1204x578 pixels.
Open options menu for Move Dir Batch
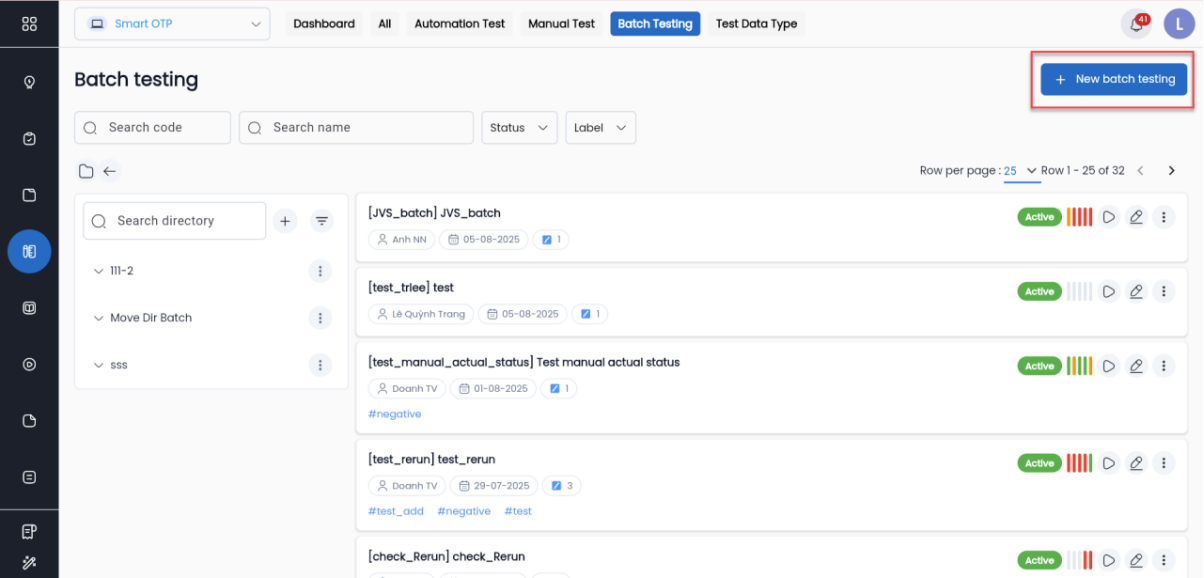pos(320,318)
